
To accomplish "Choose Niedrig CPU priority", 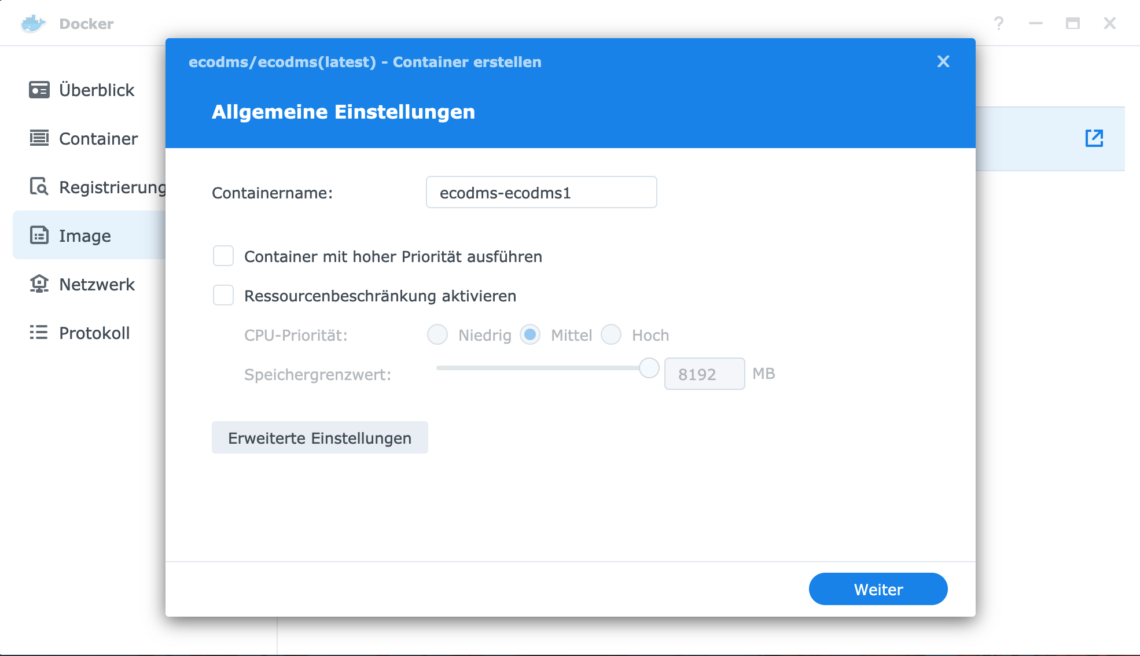I will [x=437, y=335].
